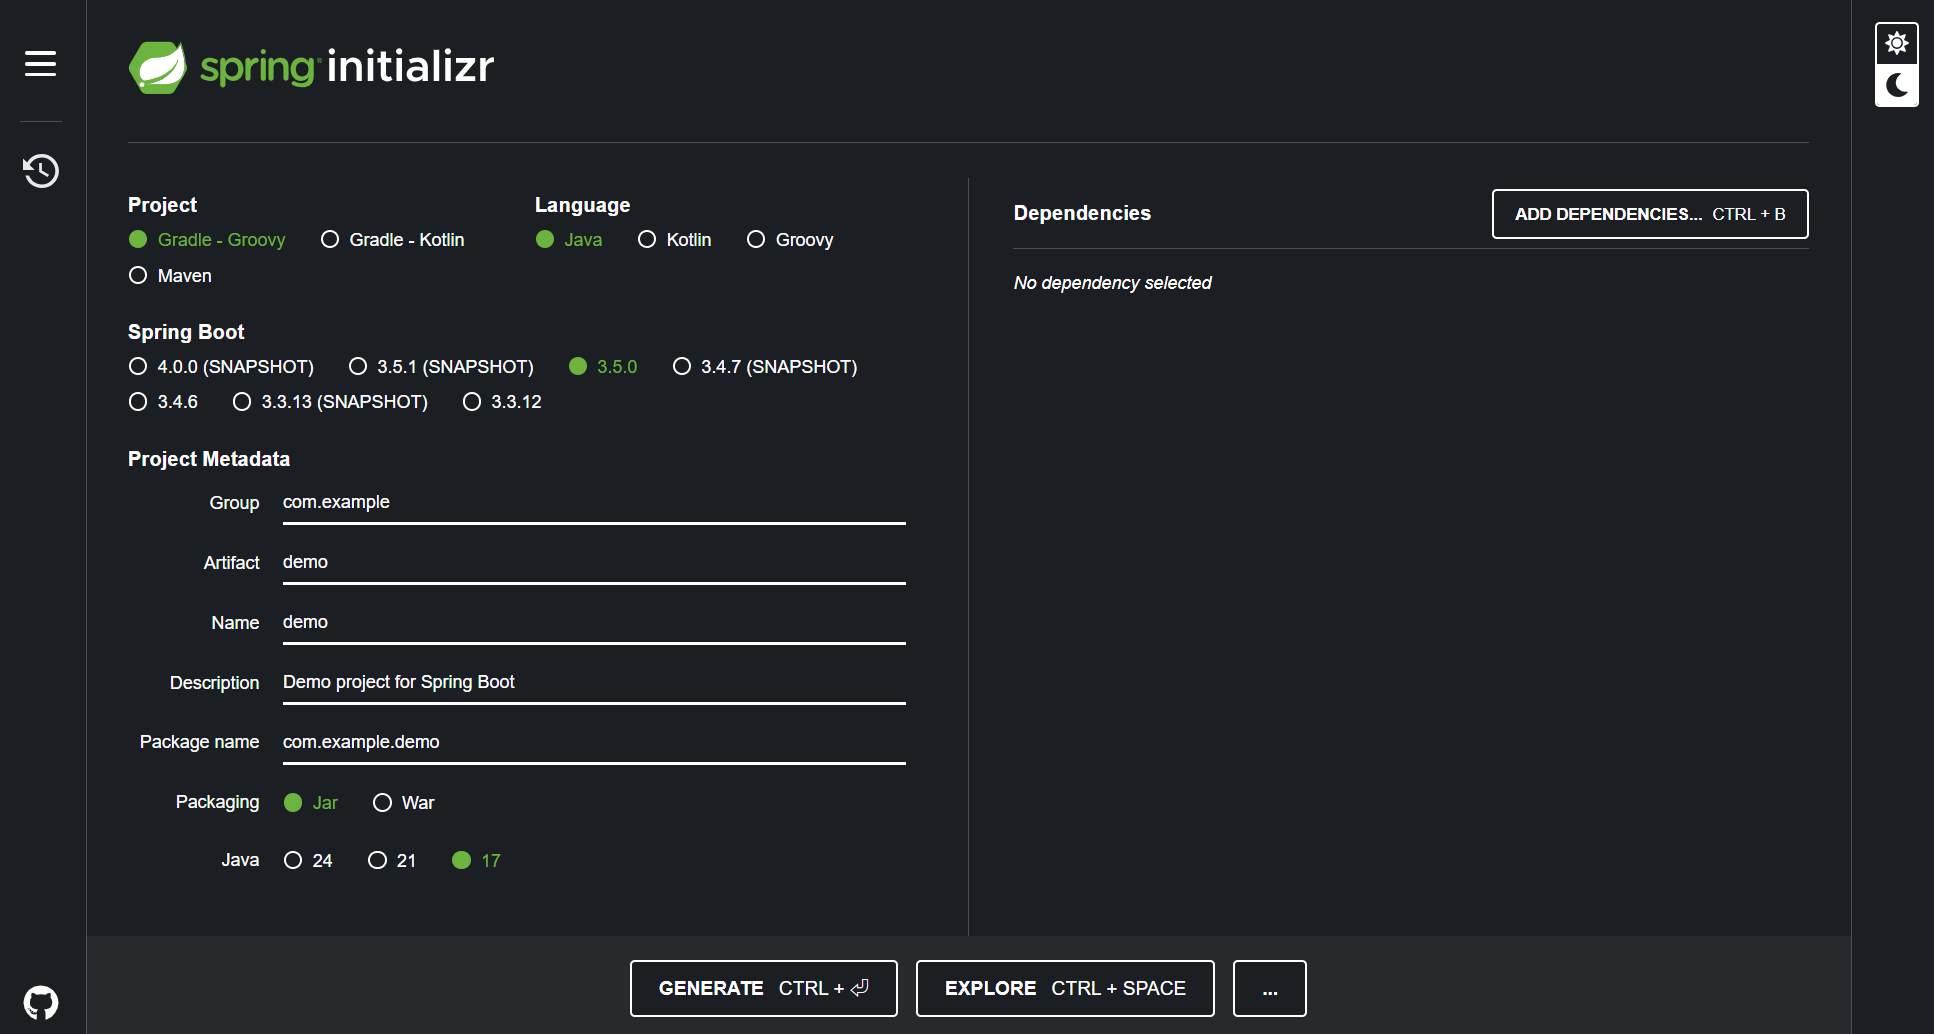Click the Name input field
The width and height of the screenshot is (1934, 1034).
point(594,623)
